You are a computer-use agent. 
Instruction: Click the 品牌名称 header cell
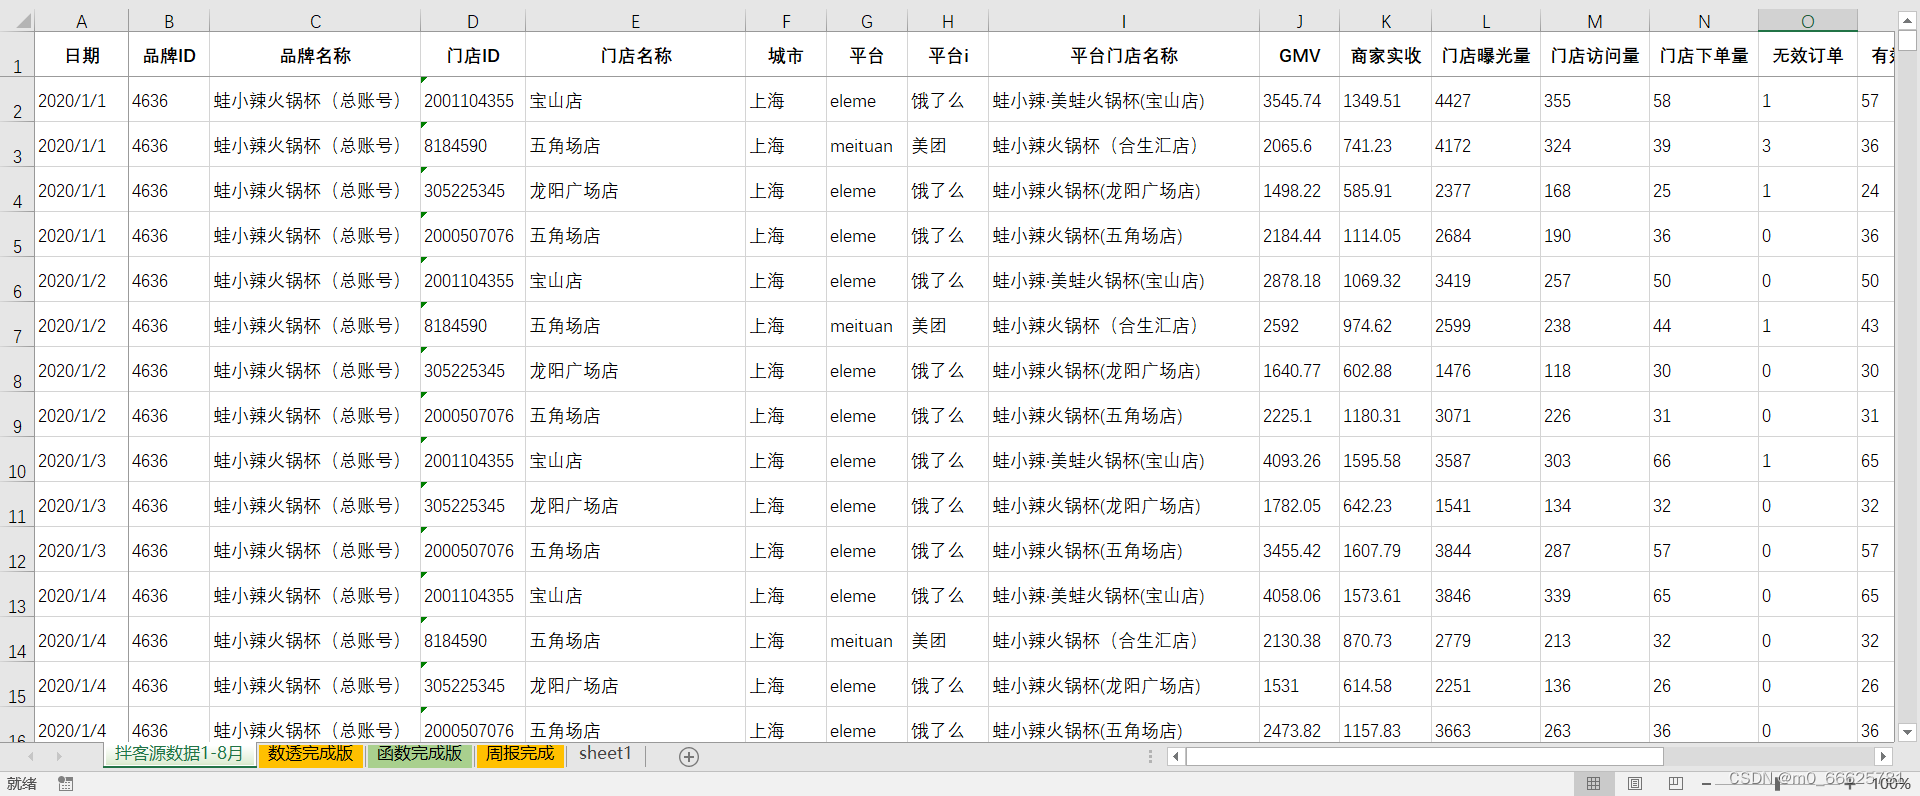[x=315, y=56]
